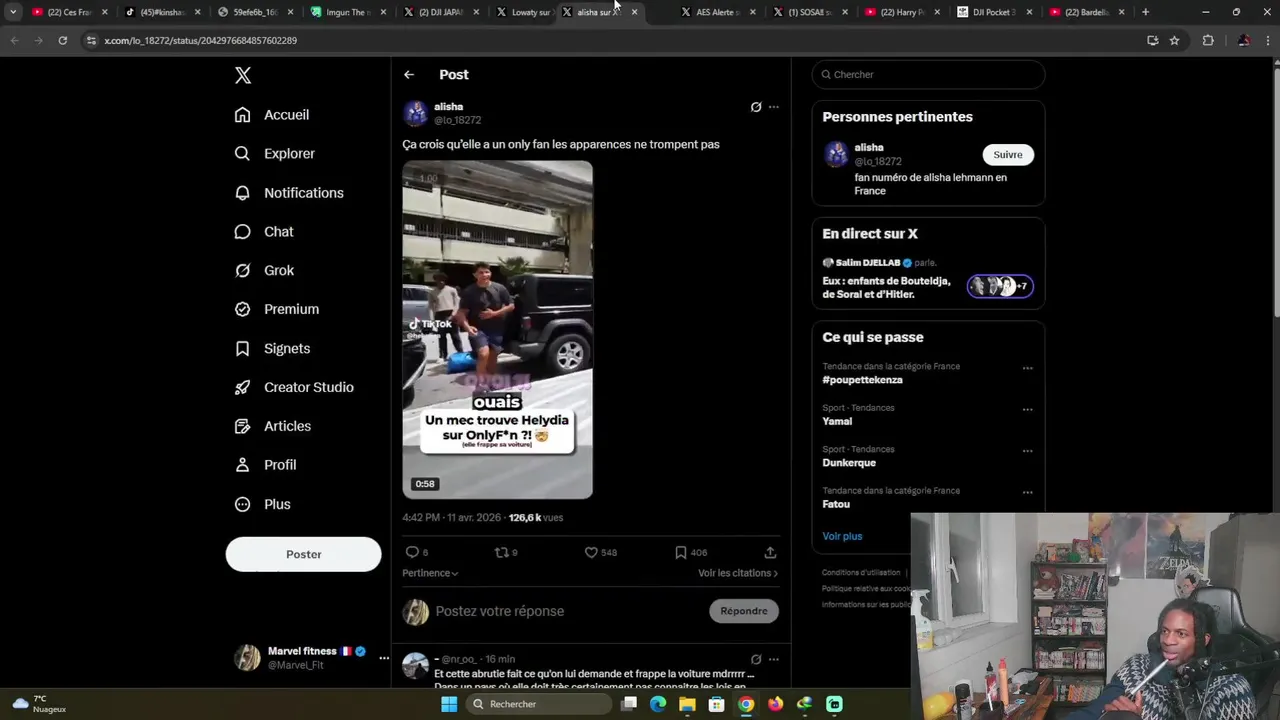Click taskbar Rechercher search box

click(540, 704)
